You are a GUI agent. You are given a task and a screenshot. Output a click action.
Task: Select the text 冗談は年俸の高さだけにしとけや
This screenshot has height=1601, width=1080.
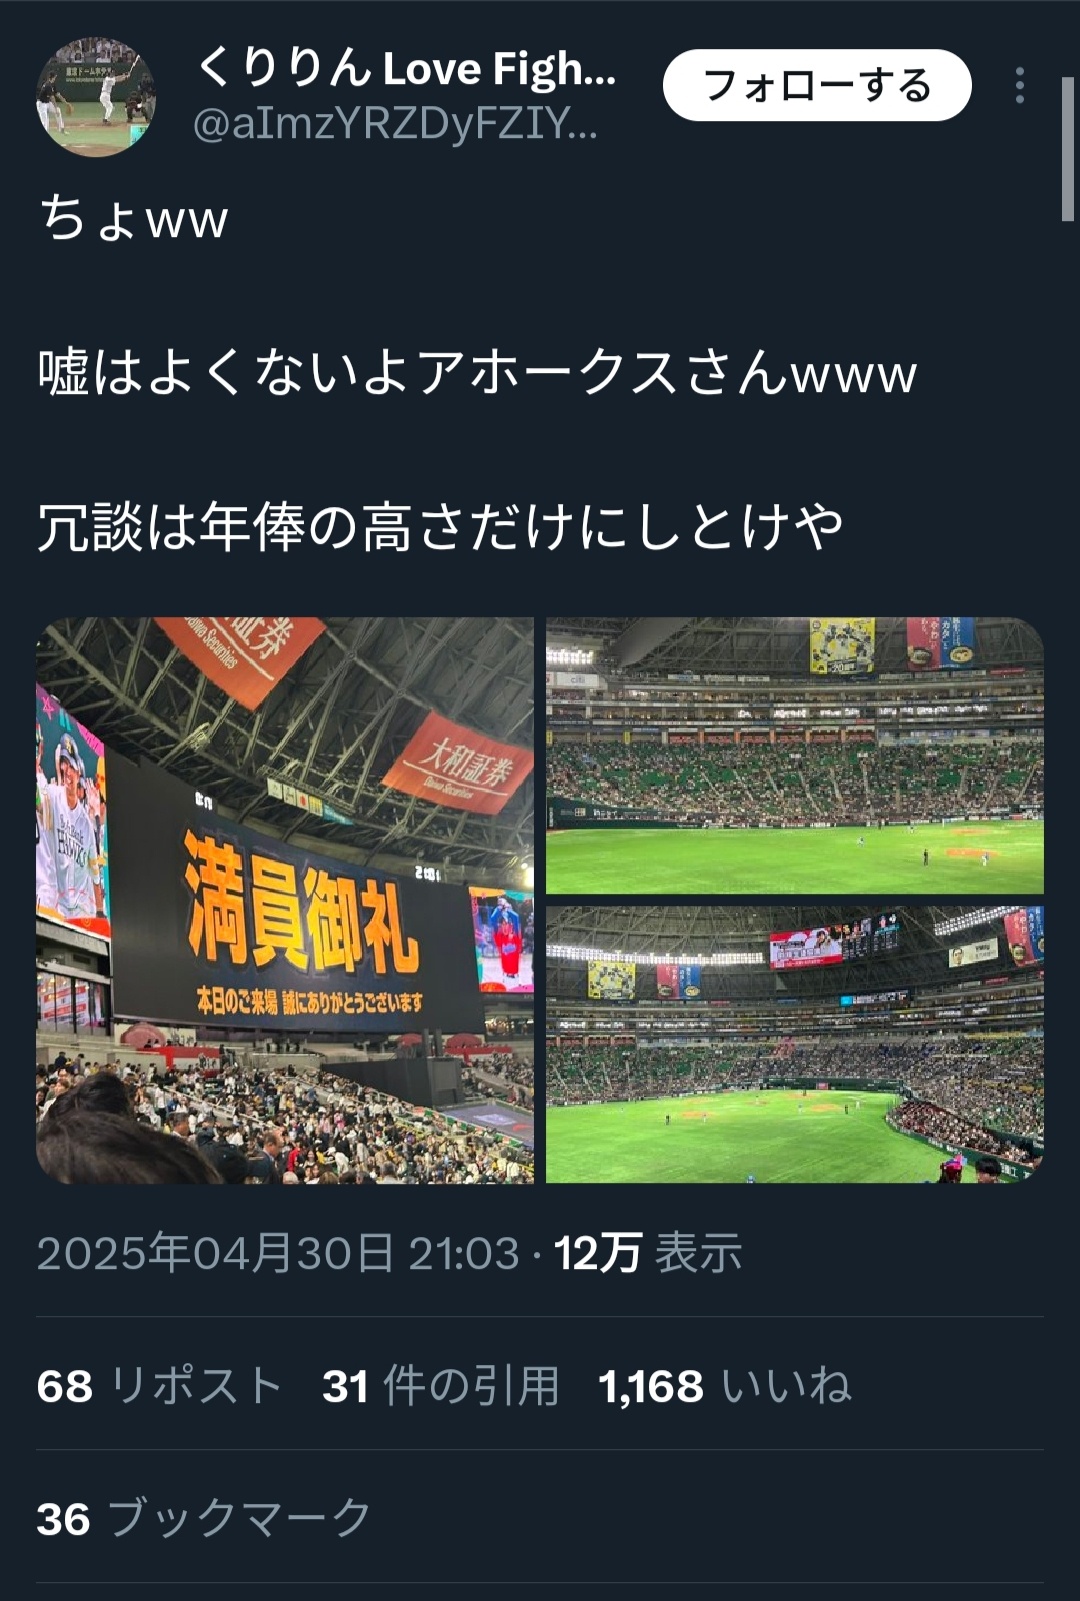click(440, 527)
